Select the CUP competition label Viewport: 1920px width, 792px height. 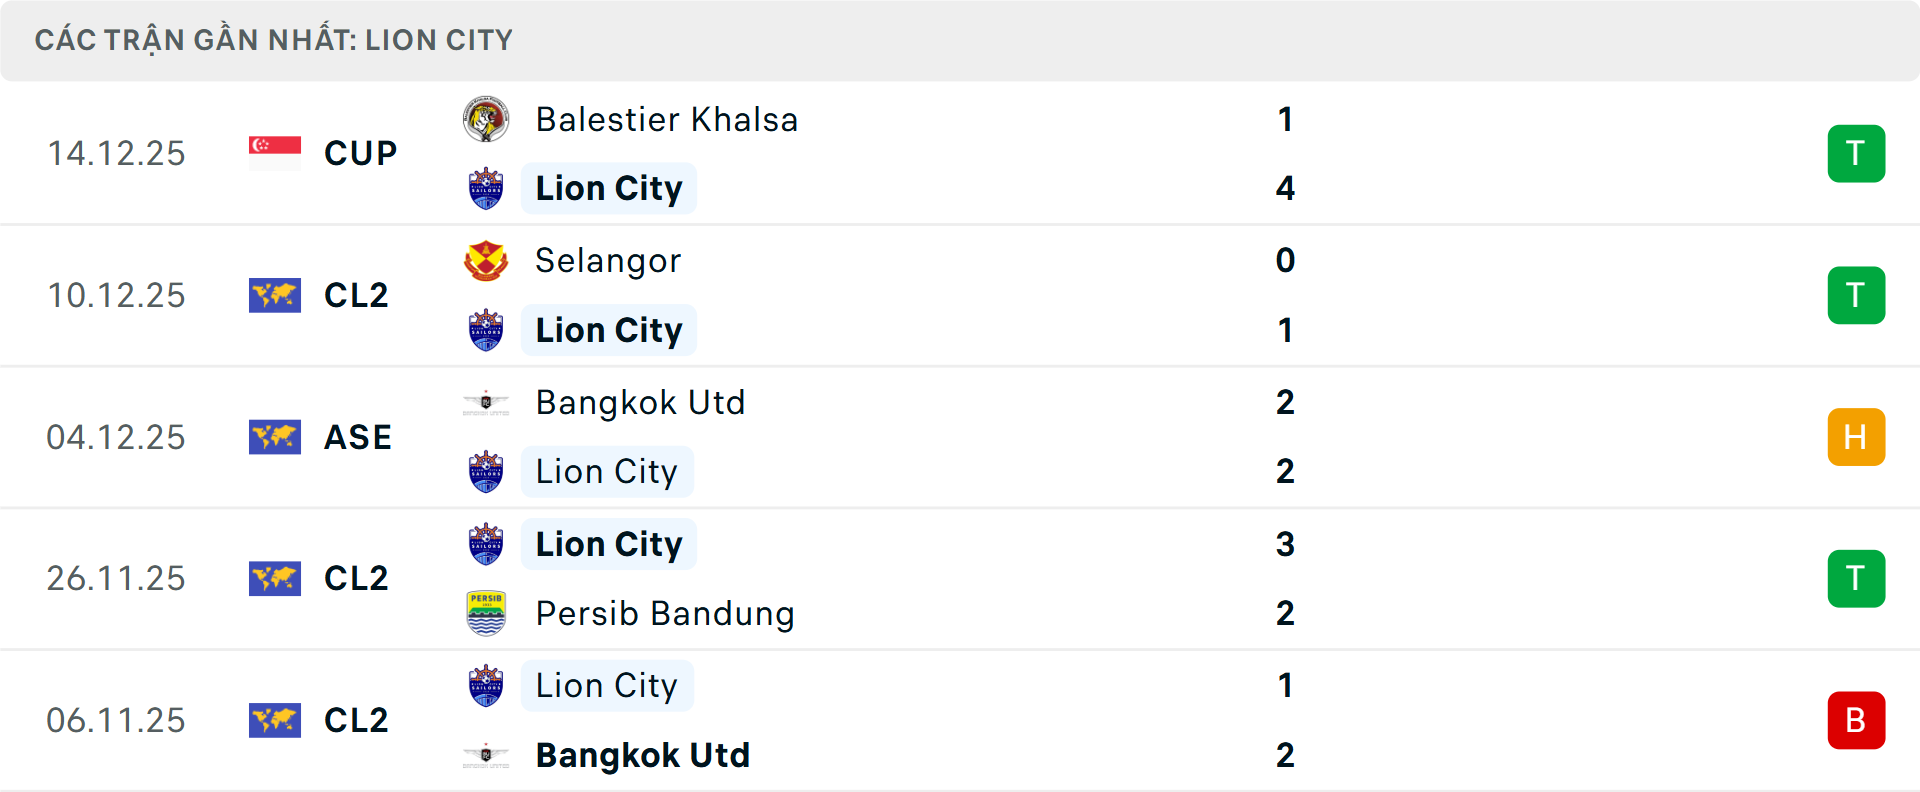361,153
